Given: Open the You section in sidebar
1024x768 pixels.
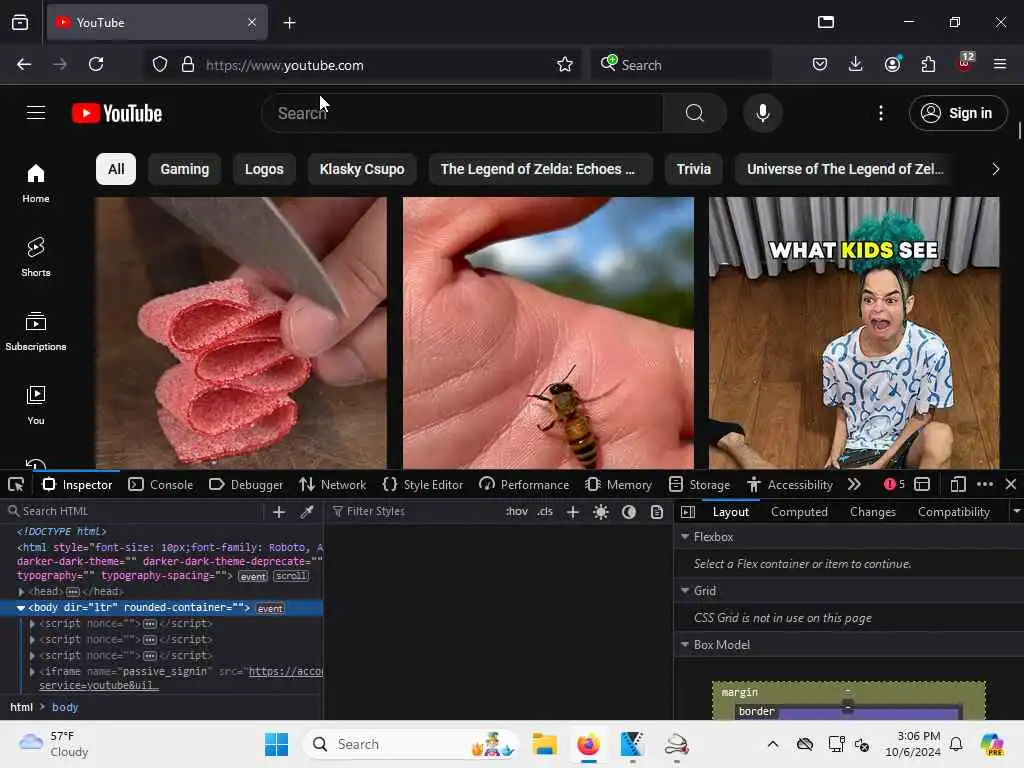Looking at the screenshot, I should 36,405.
